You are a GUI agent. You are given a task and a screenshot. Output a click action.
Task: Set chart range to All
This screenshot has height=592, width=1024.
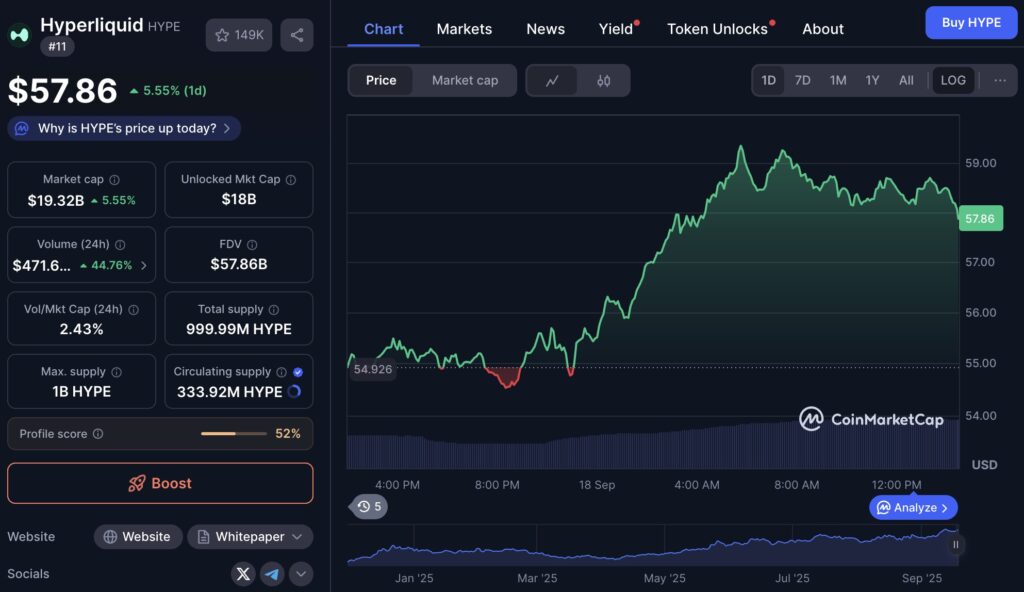click(x=906, y=80)
